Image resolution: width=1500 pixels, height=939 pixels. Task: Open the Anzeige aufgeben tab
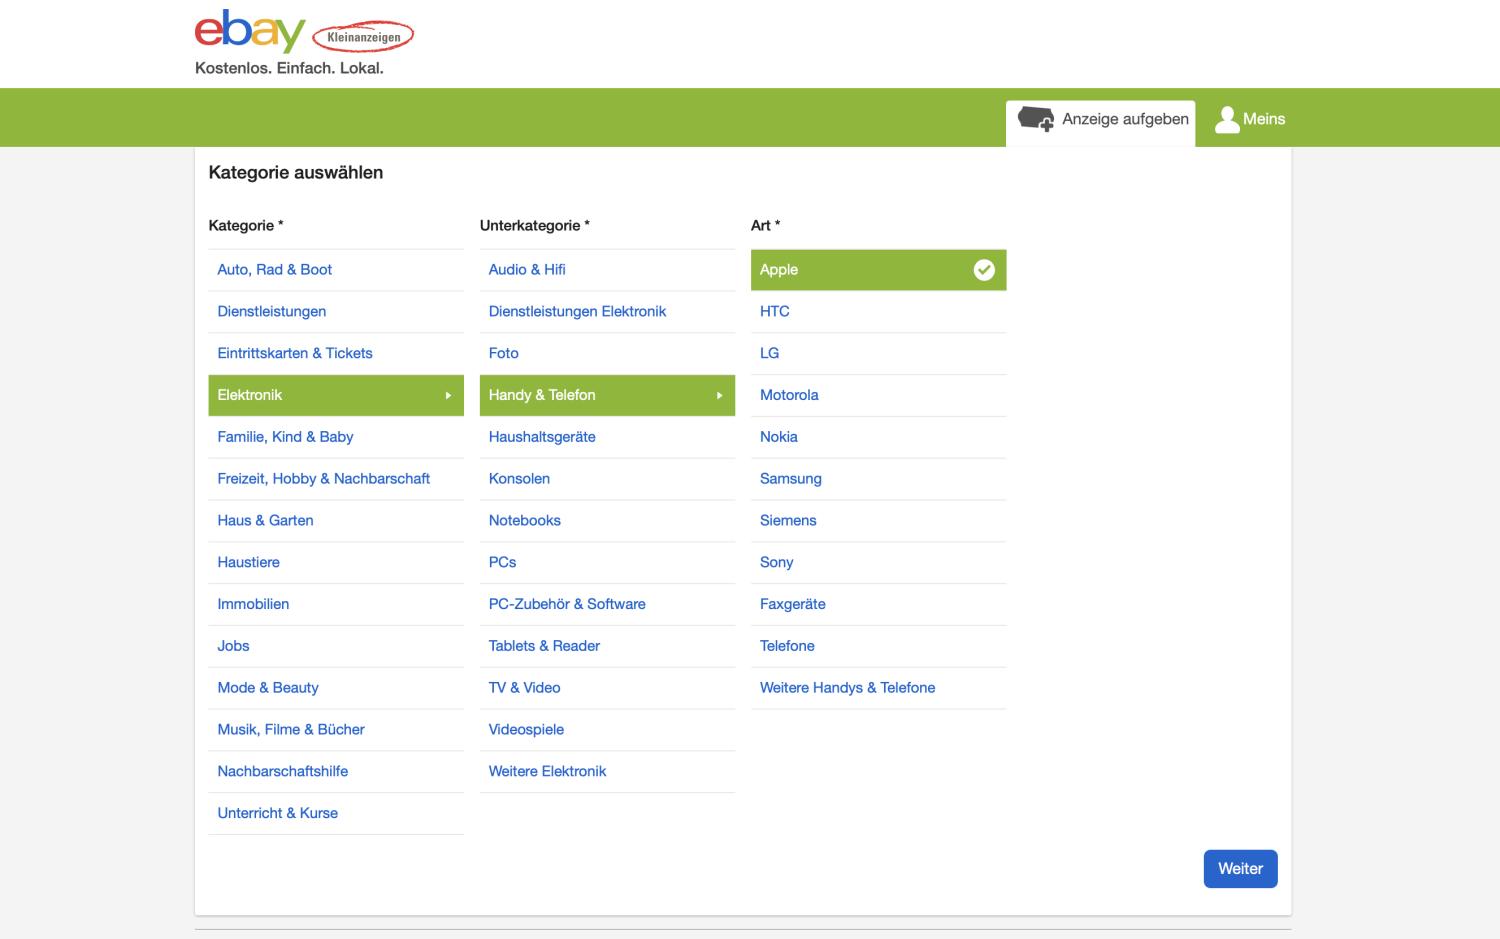[1100, 123]
